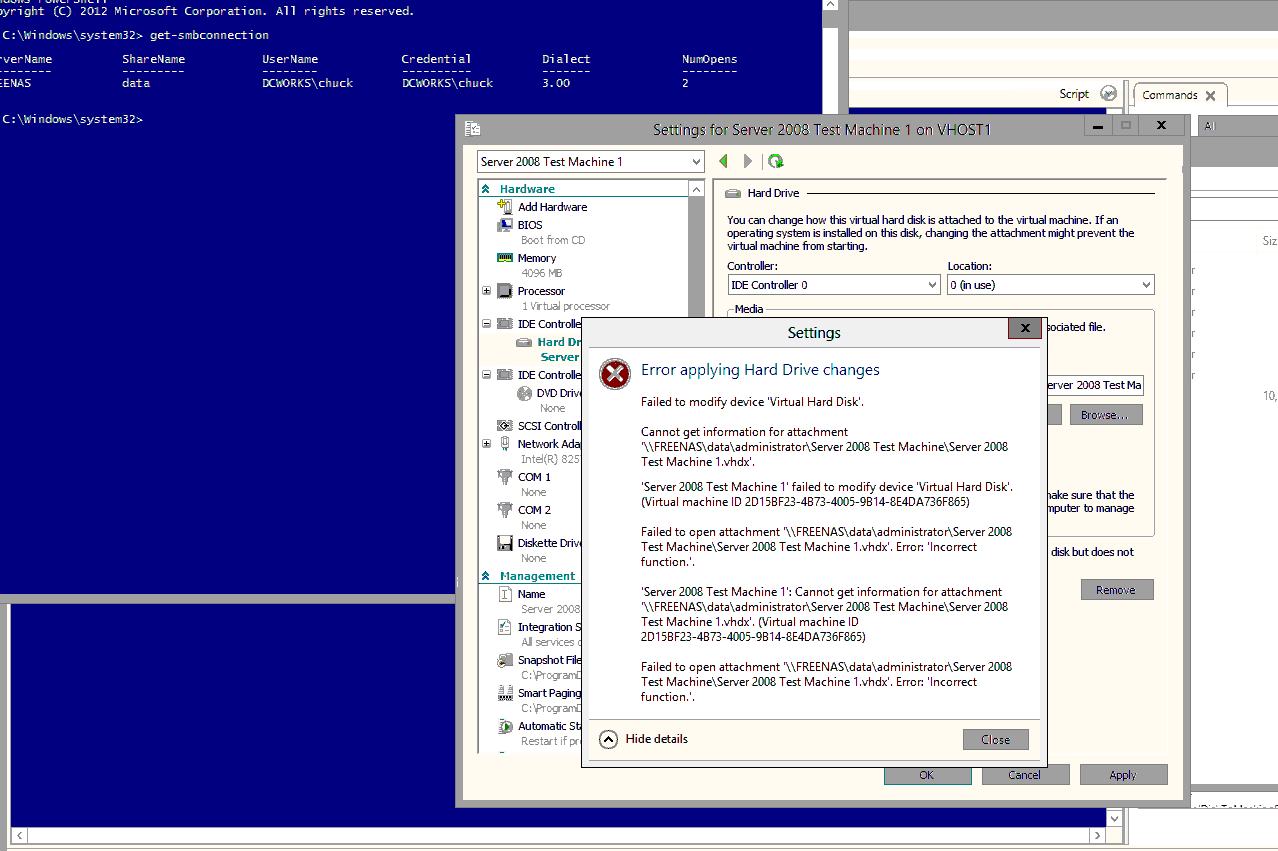1278x851 pixels.
Task: Click the Smart Paging File icon
Action: click(x=505, y=693)
